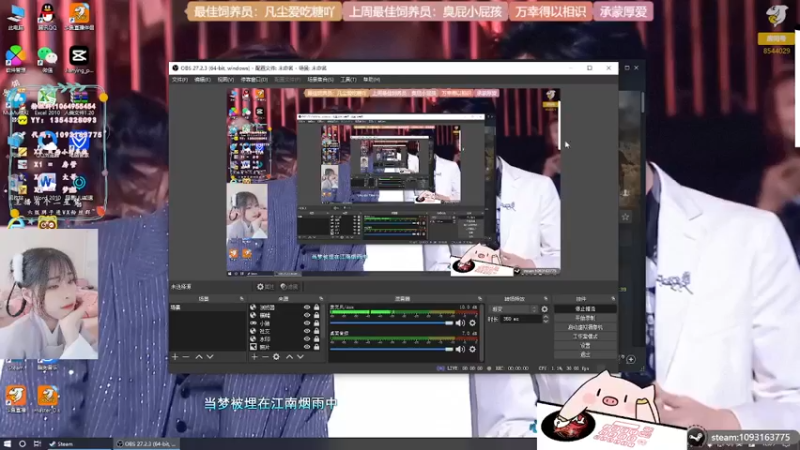800x450 pixels.
Task: Mute the 桌面音频 mixer channel
Action: point(460,349)
